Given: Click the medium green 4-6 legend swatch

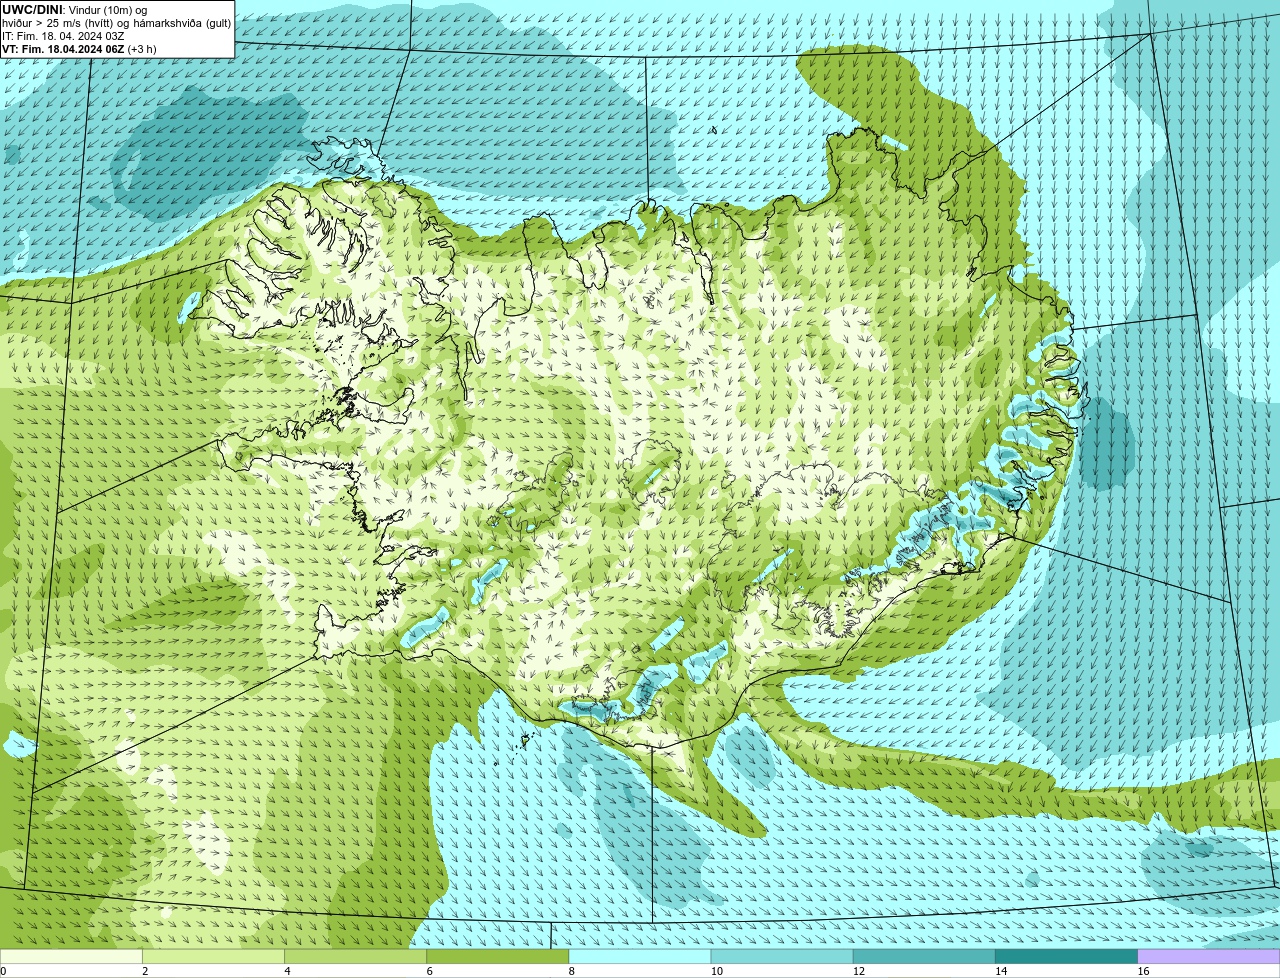Looking at the screenshot, I should (x=356, y=957).
